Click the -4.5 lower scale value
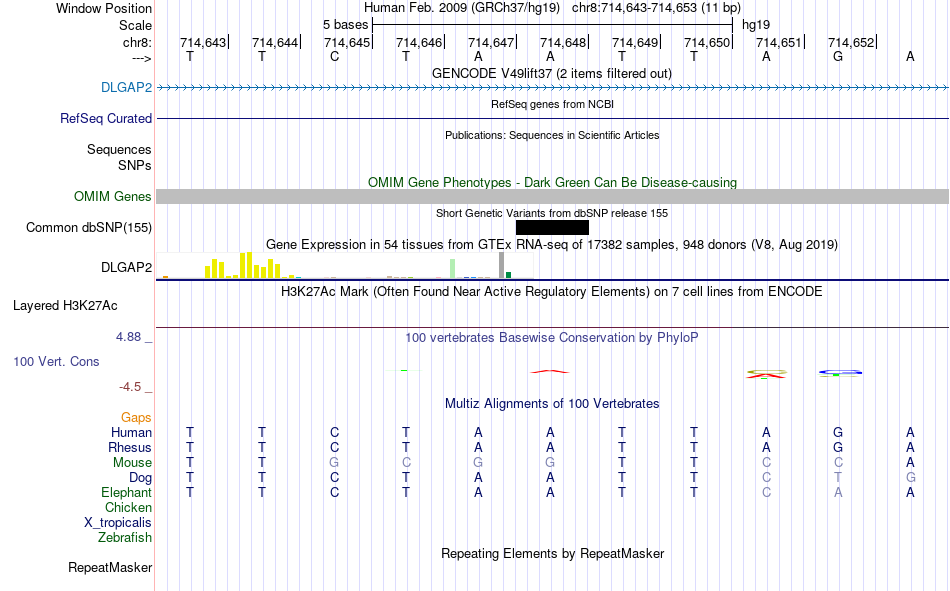 coord(130,387)
